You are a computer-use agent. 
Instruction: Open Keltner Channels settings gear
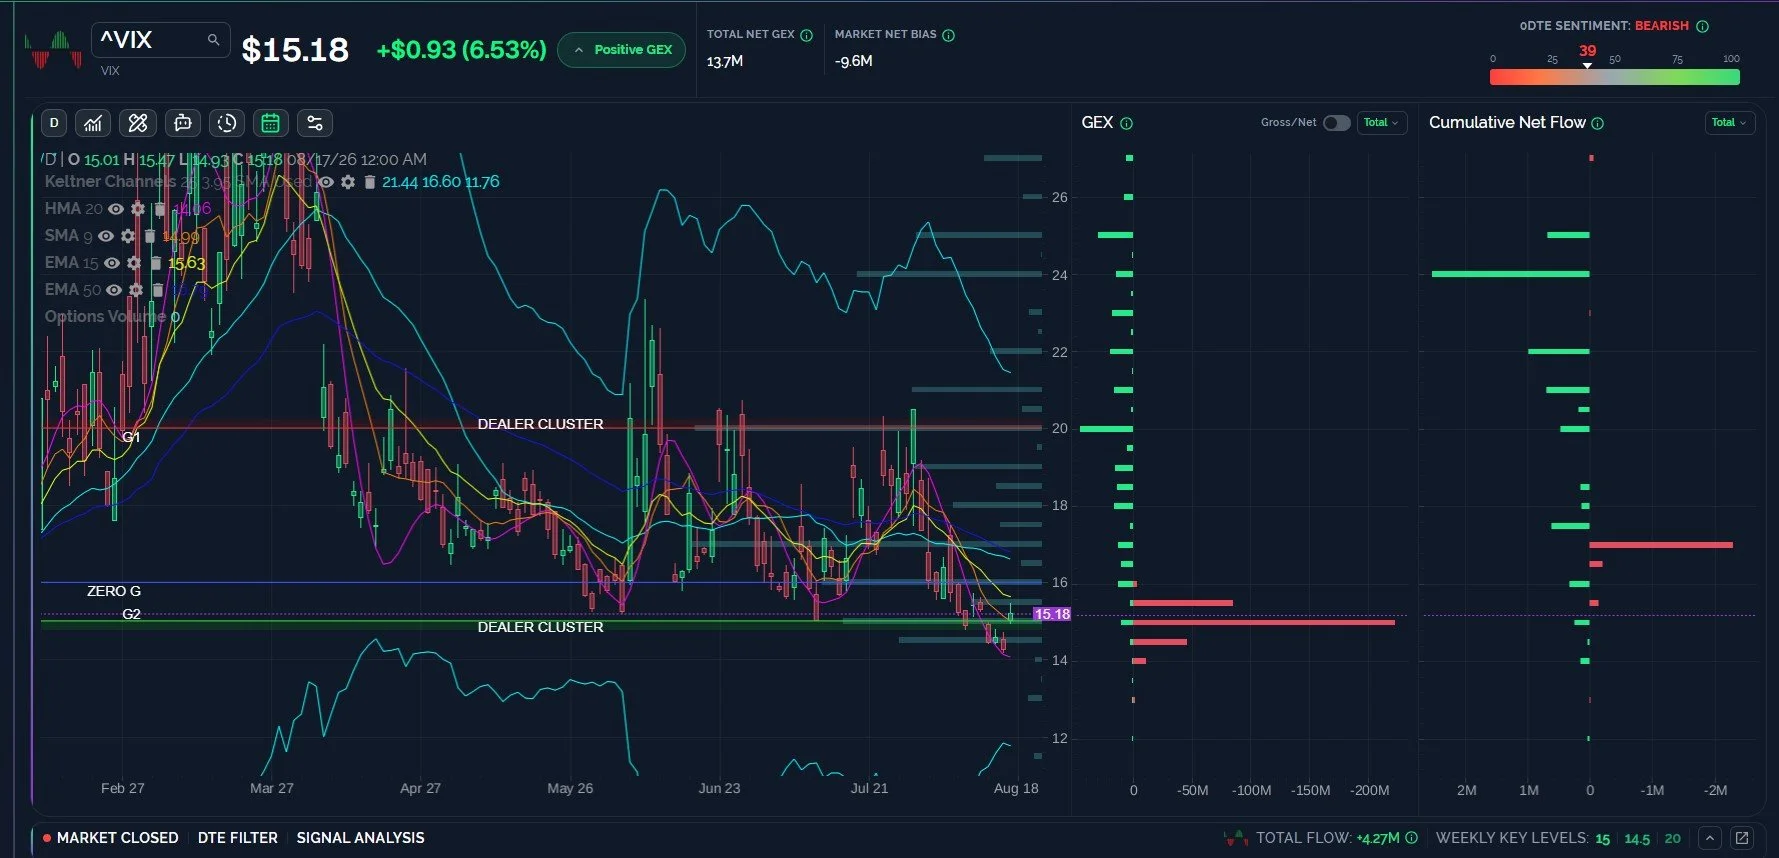click(348, 182)
